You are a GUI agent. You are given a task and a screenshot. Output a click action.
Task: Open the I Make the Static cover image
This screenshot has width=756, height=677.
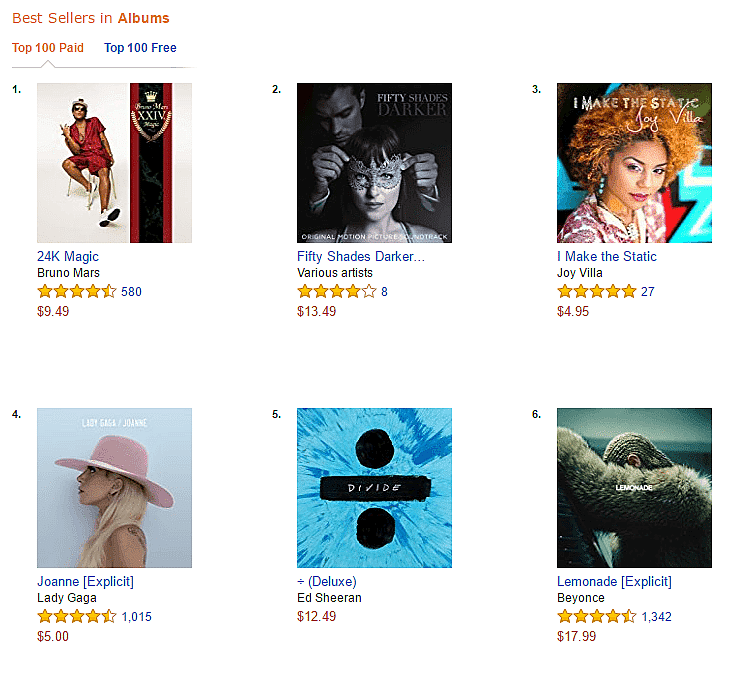click(634, 163)
